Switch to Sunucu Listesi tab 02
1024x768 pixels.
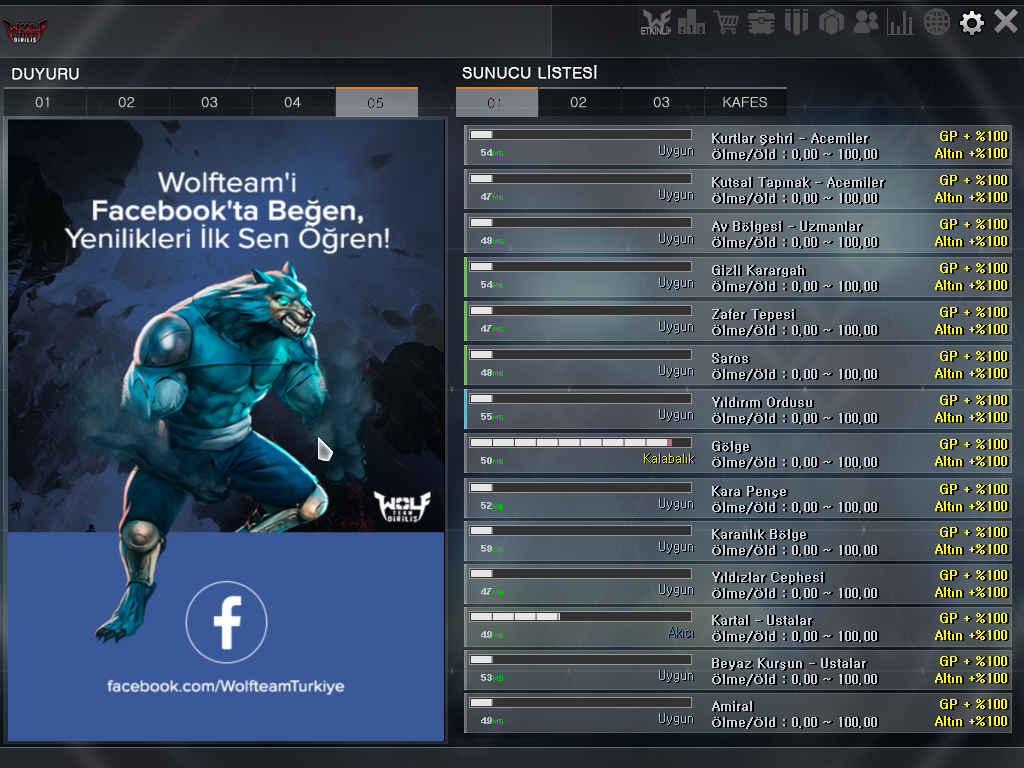click(x=579, y=103)
